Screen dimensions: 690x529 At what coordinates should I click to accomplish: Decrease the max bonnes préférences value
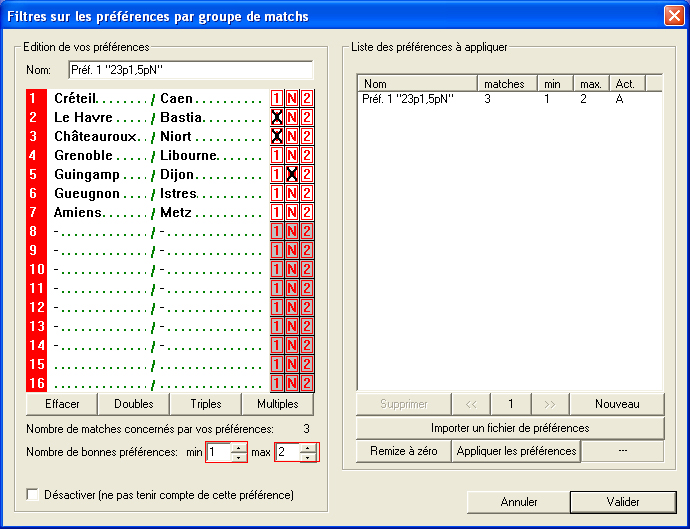308,457
